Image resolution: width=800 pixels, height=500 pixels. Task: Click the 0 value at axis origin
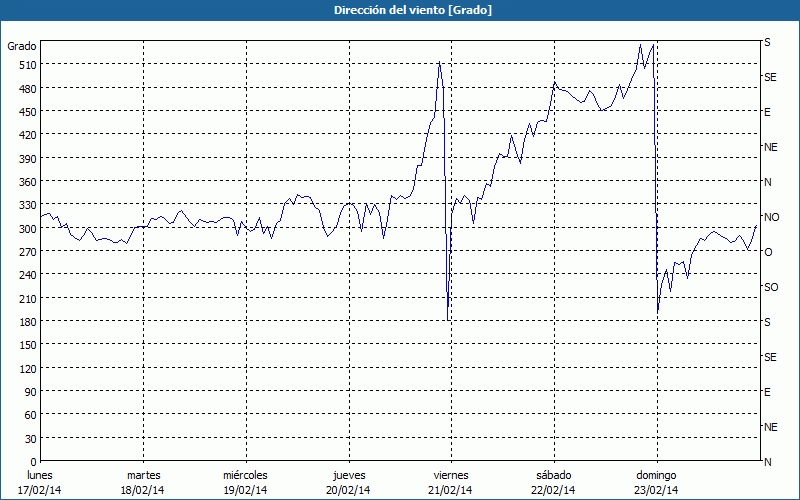(x=32, y=462)
